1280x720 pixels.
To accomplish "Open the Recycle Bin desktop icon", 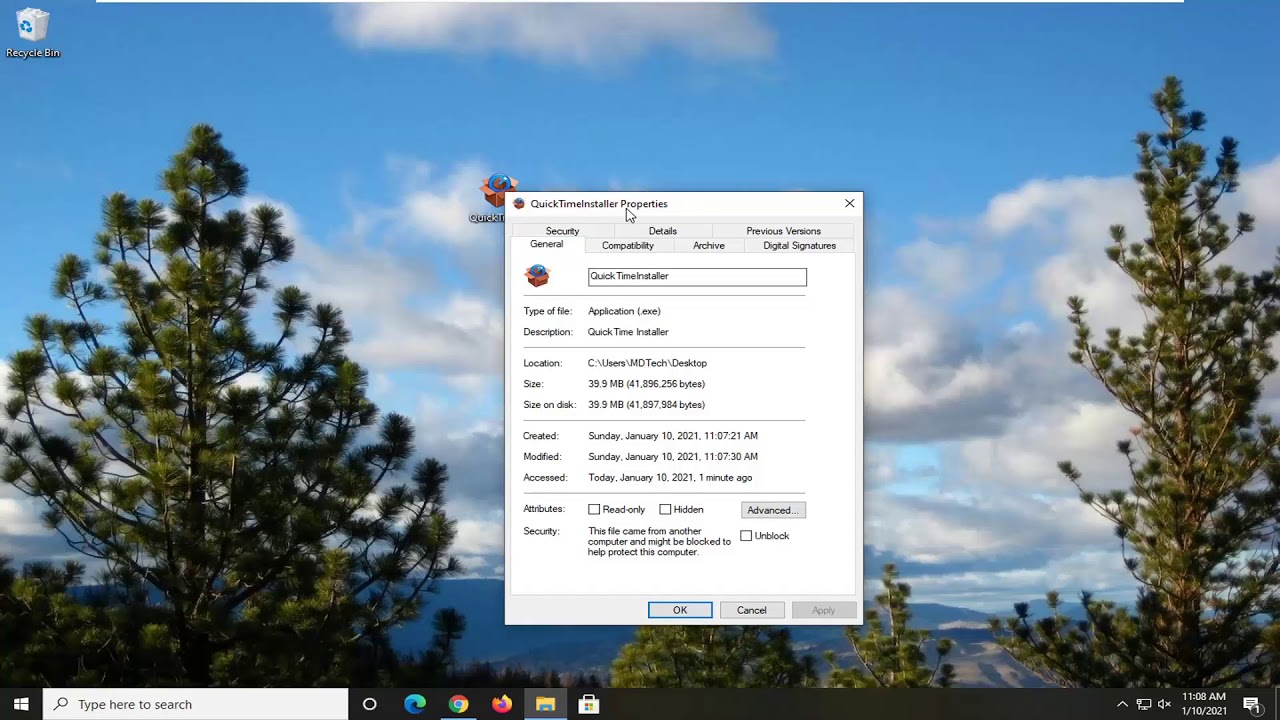I will point(32,33).
